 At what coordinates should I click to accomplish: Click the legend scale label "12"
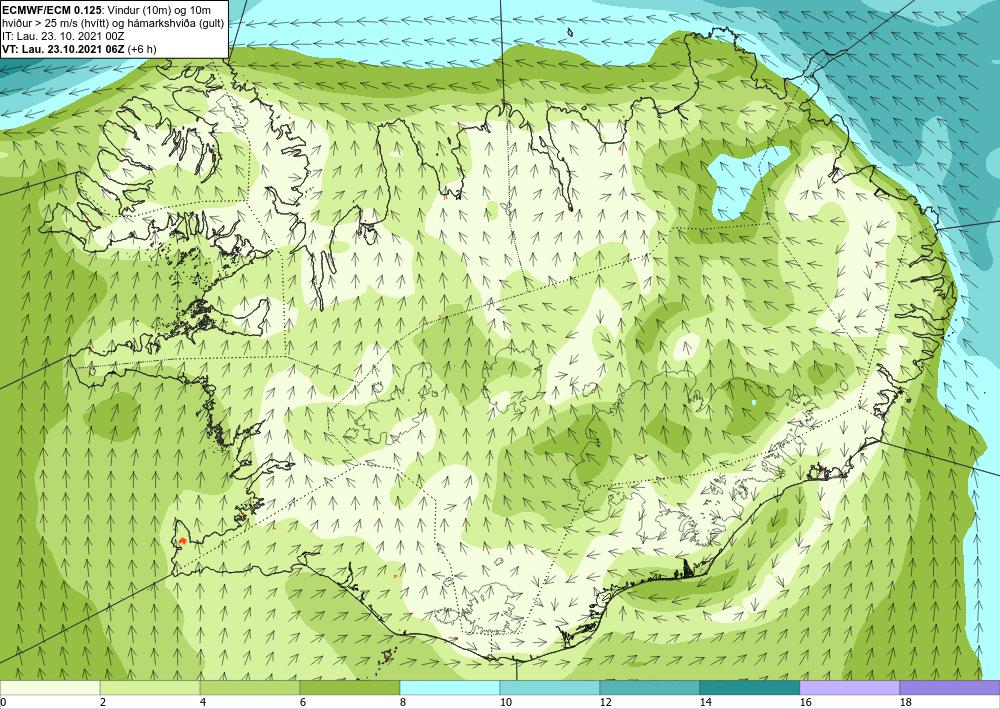click(606, 702)
